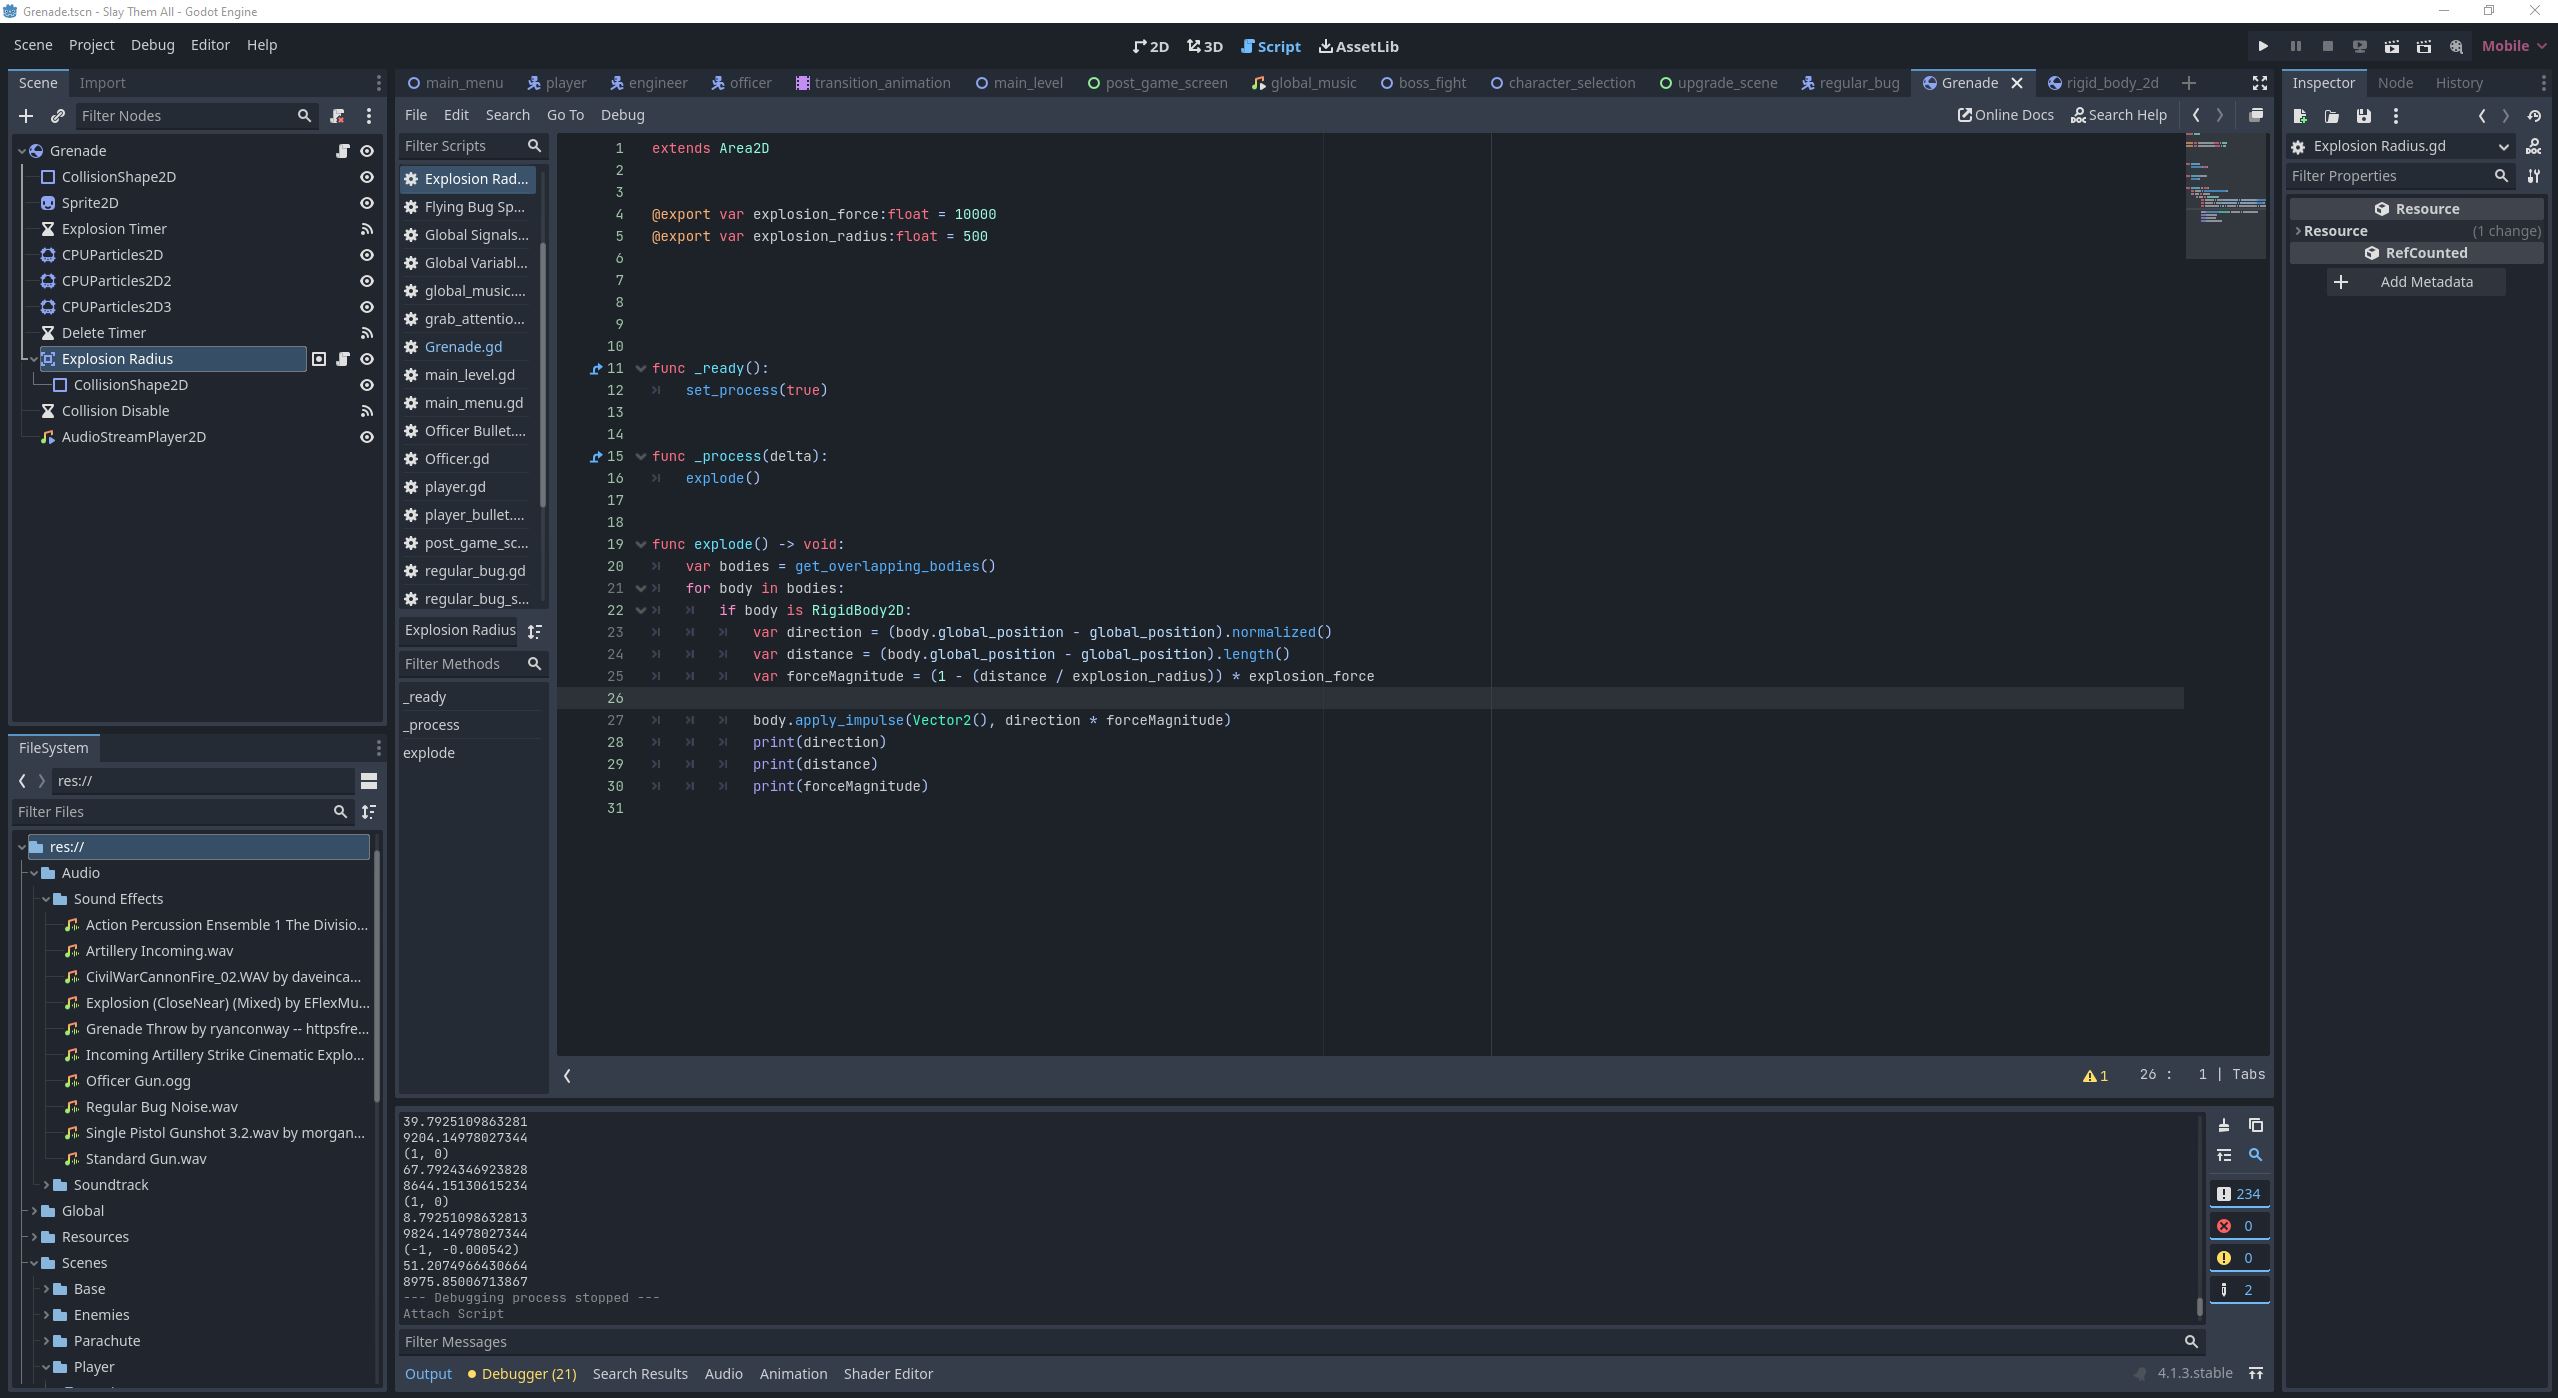Click the Explosion Timer signal connection icon
Viewport: 2558px width, 1398px height.
[x=367, y=229]
